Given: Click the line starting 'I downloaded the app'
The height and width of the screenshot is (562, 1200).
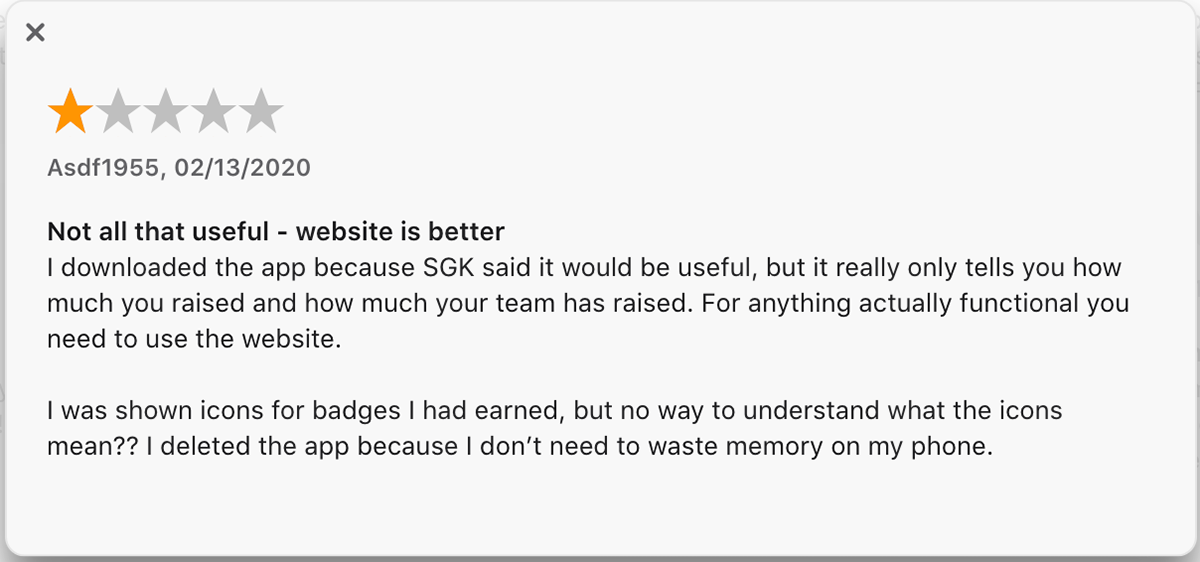Looking at the screenshot, I should [x=584, y=269].
